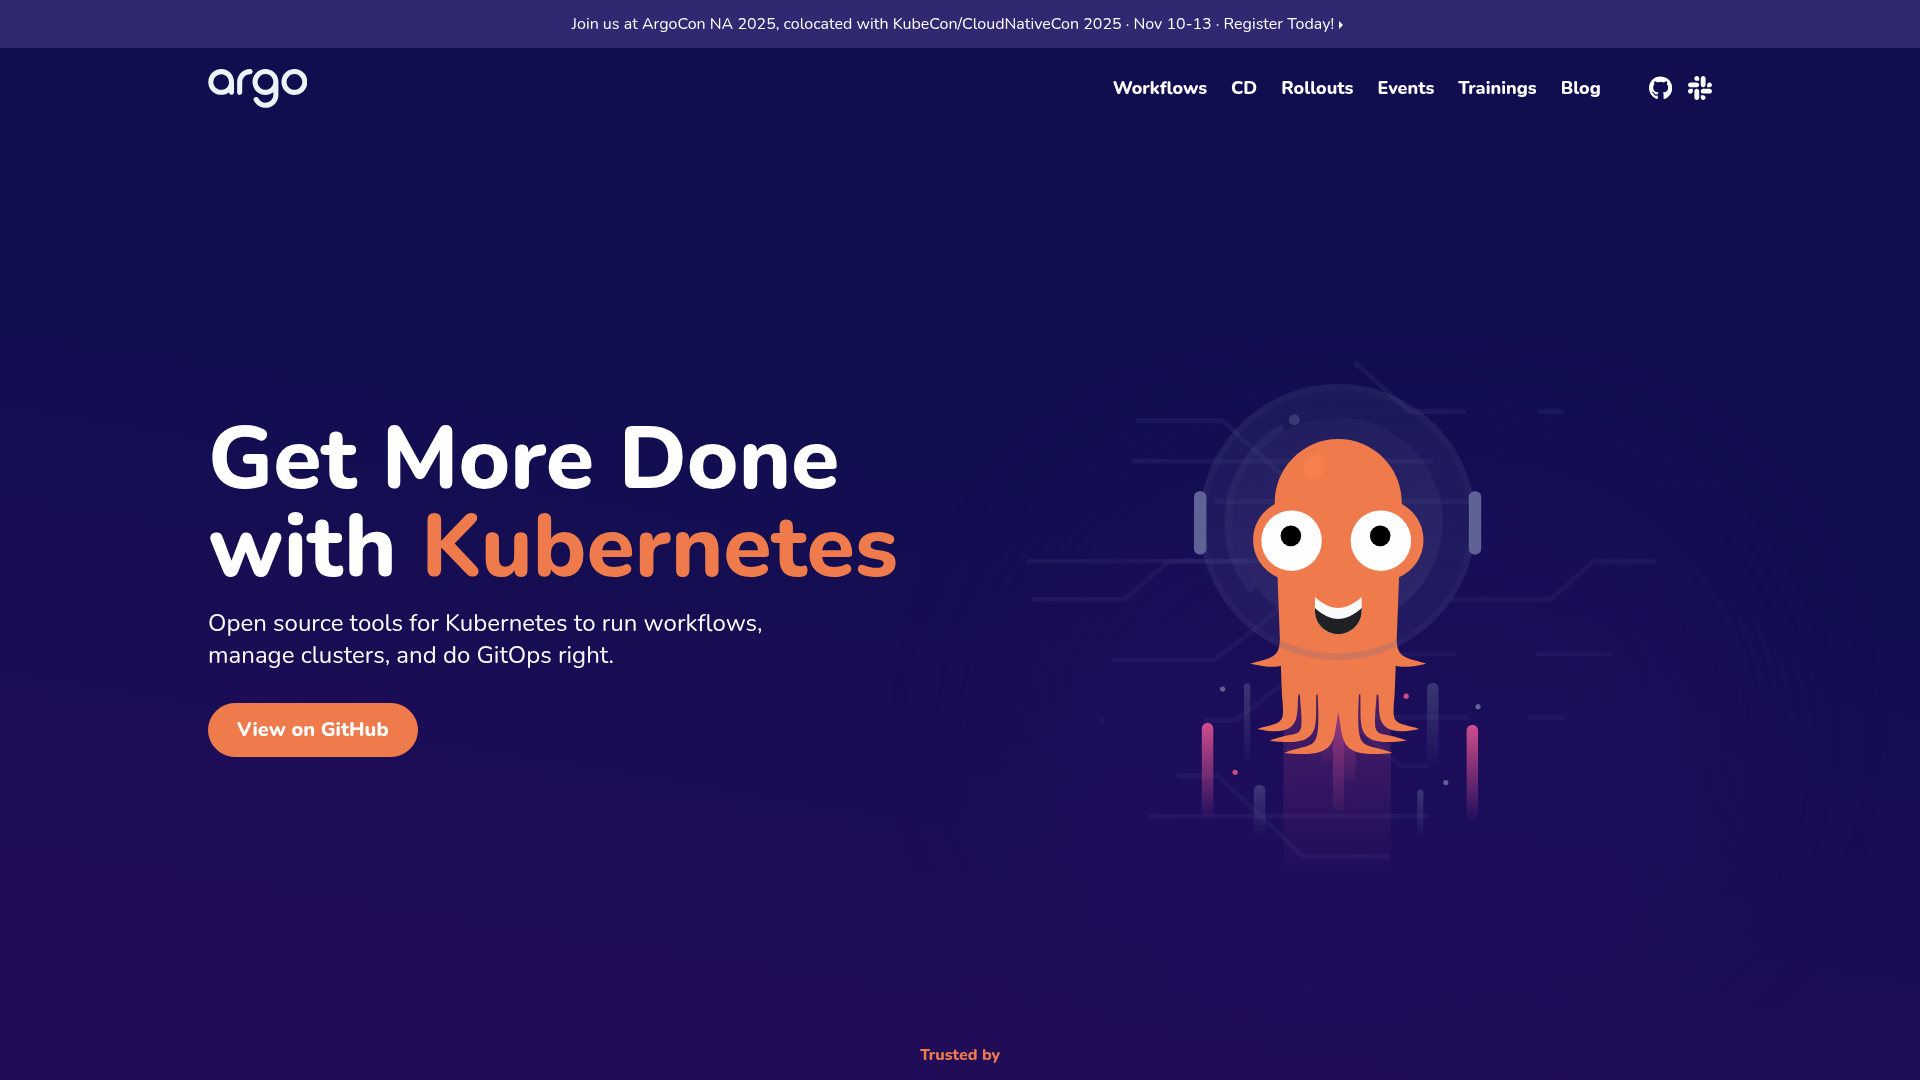The width and height of the screenshot is (1920, 1080).
Task: Click the View on GitHub button
Action: (x=312, y=729)
